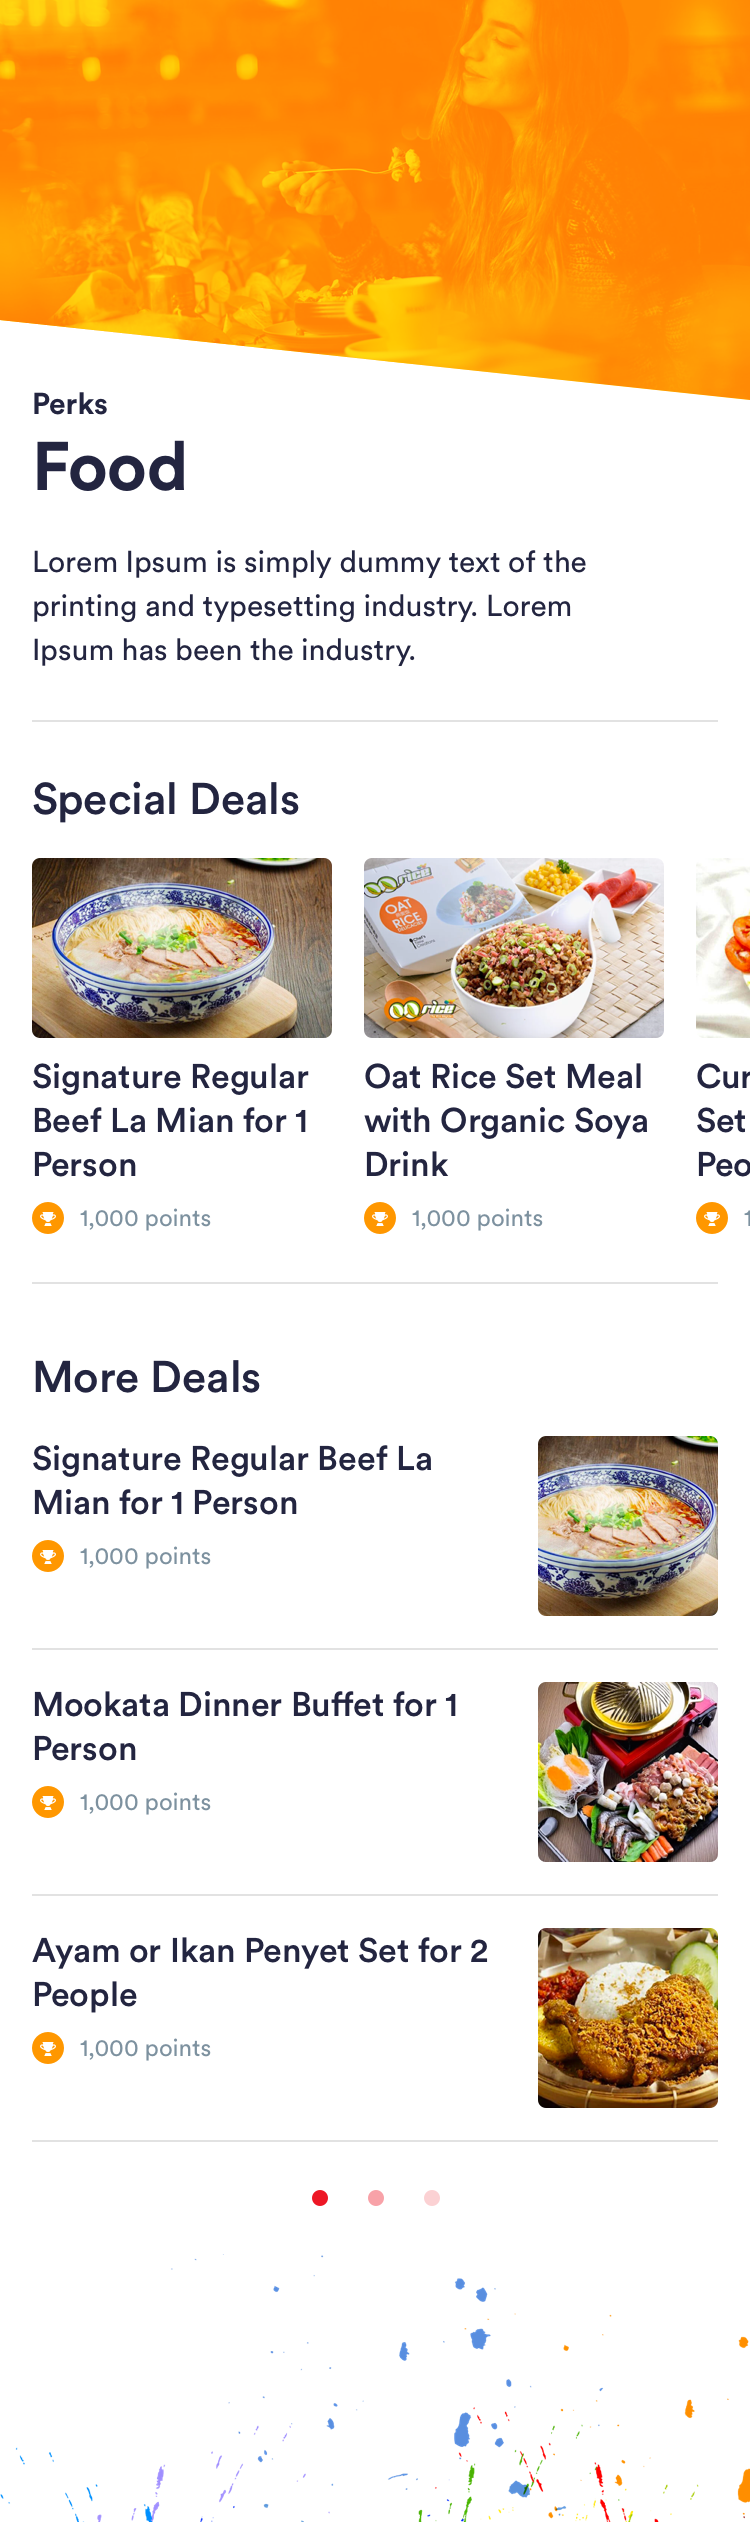Click trophy icon under Signature Beef La Mian card

click(x=48, y=1218)
